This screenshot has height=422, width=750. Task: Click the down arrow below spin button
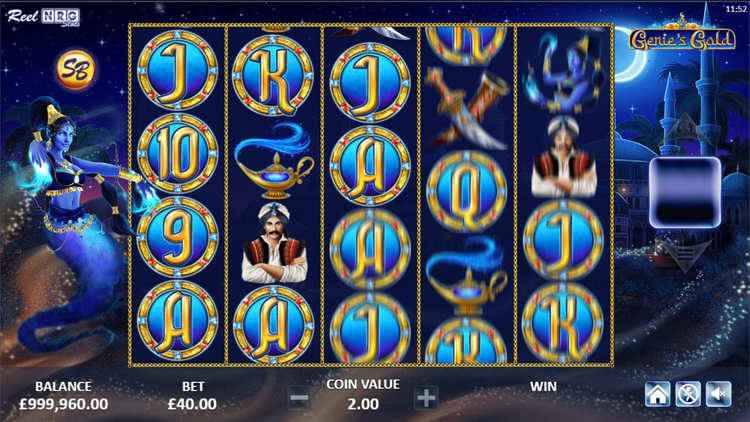coord(685,256)
